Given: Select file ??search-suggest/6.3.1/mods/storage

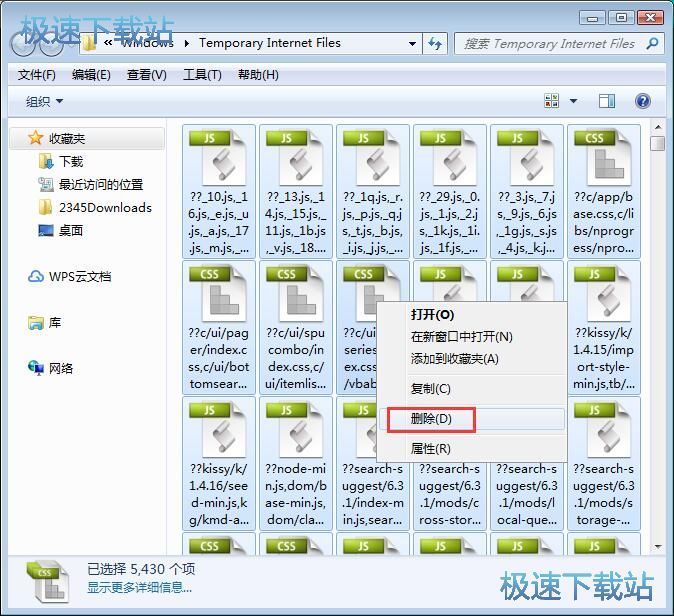Looking at the screenshot, I should pos(604,463).
